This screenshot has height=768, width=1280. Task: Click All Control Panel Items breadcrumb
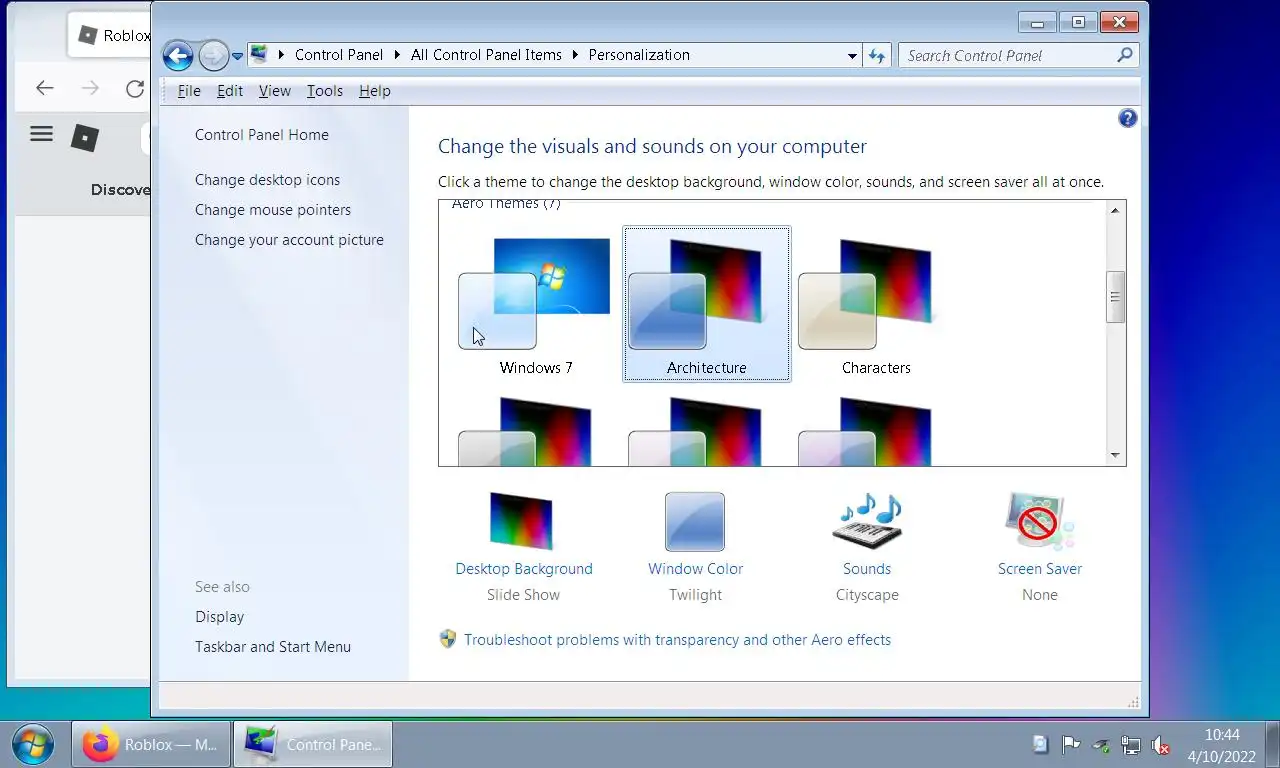pyautogui.click(x=486, y=55)
